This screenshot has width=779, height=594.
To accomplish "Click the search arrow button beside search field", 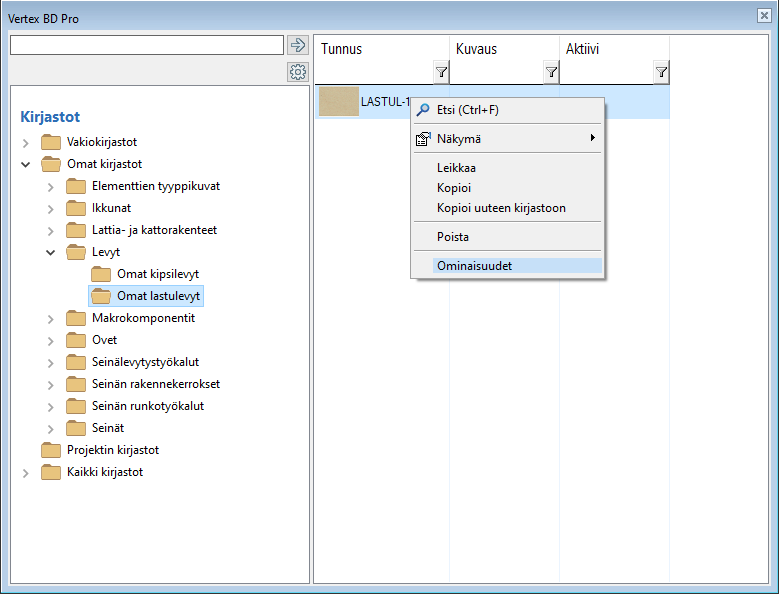I will [297, 45].
